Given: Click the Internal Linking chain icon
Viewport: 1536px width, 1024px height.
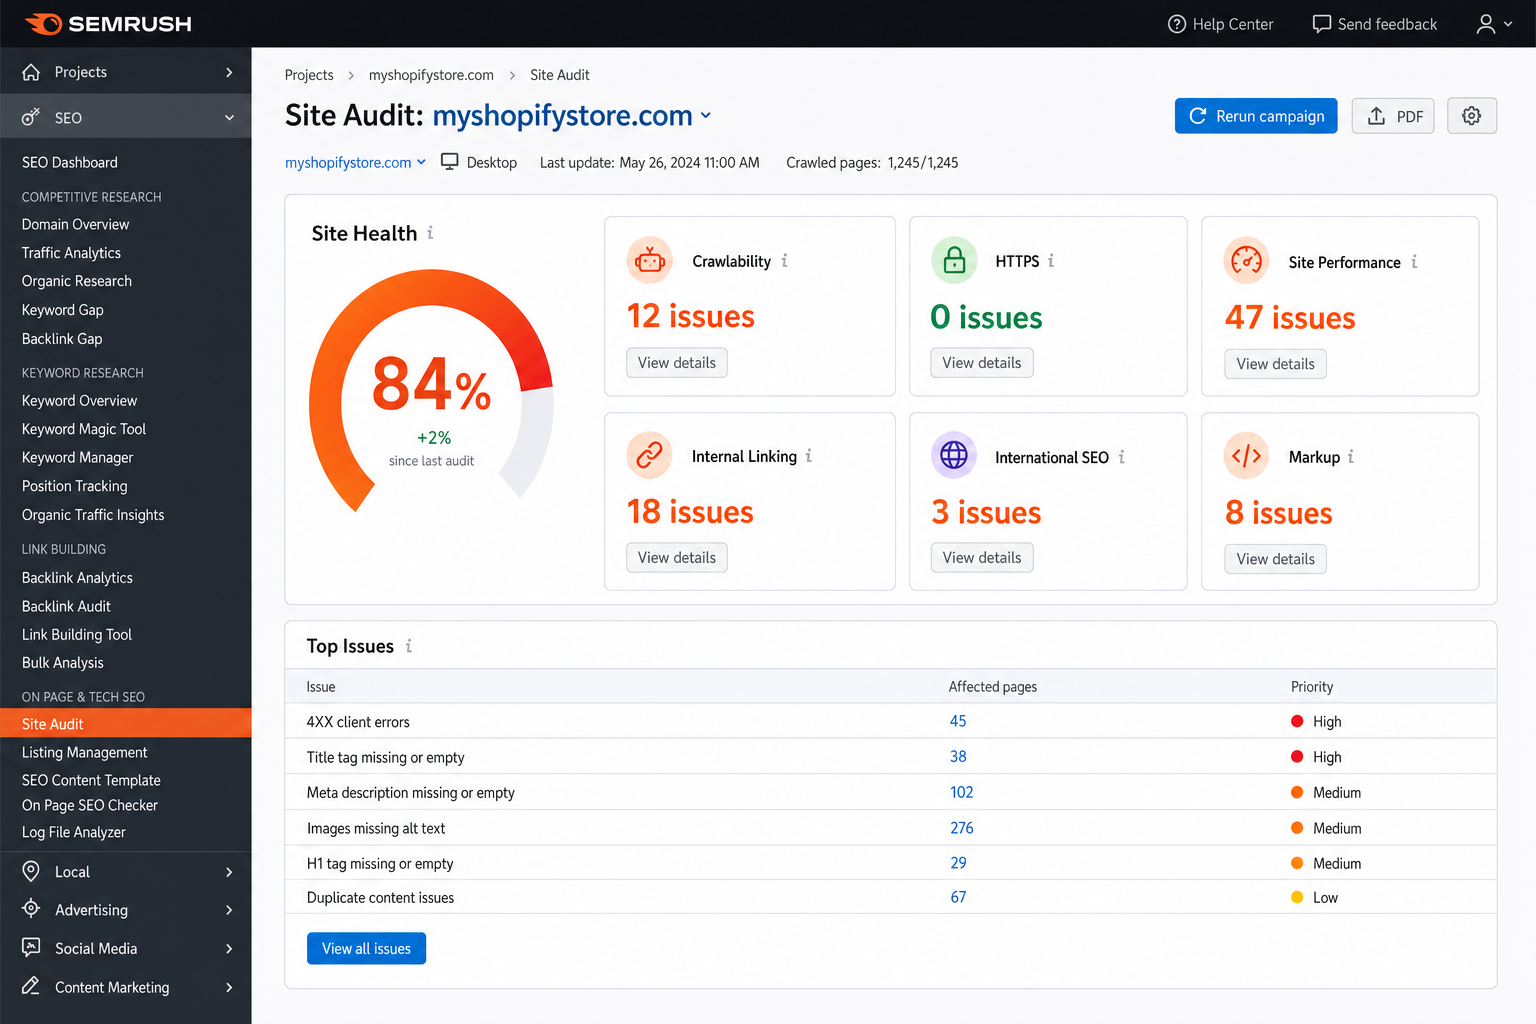Looking at the screenshot, I should 650,456.
